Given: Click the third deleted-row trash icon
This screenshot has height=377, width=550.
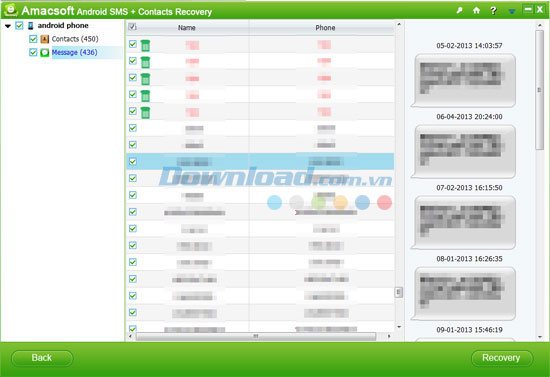Looking at the screenshot, I should tap(145, 79).
